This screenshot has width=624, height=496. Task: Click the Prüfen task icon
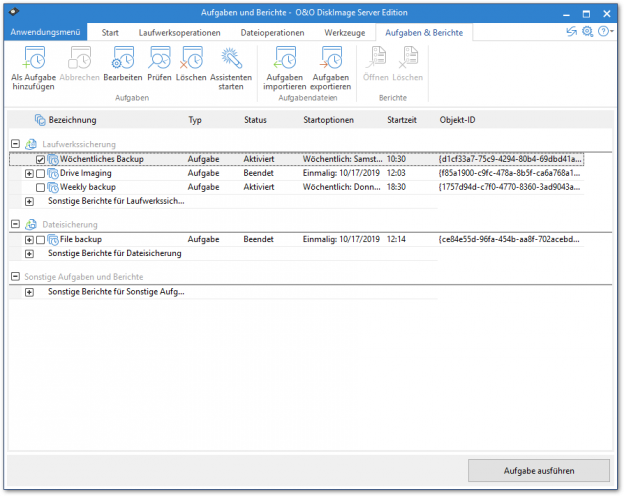point(159,58)
